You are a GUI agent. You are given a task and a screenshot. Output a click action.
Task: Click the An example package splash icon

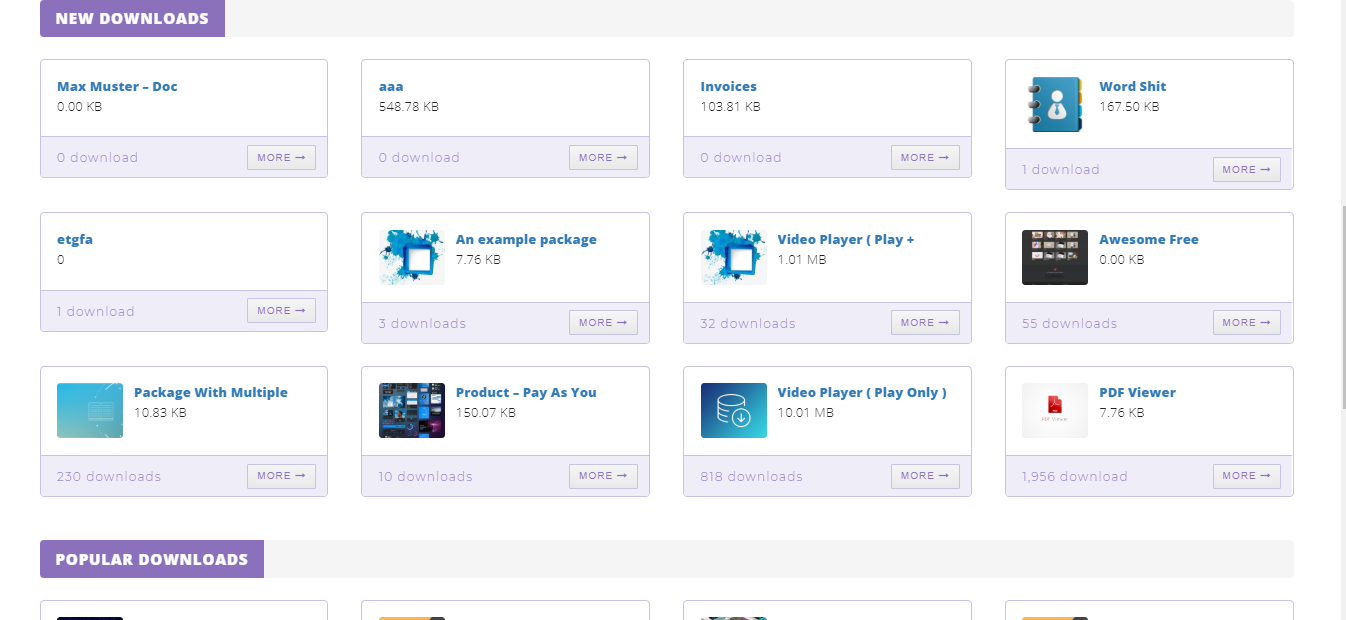pos(411,257)
